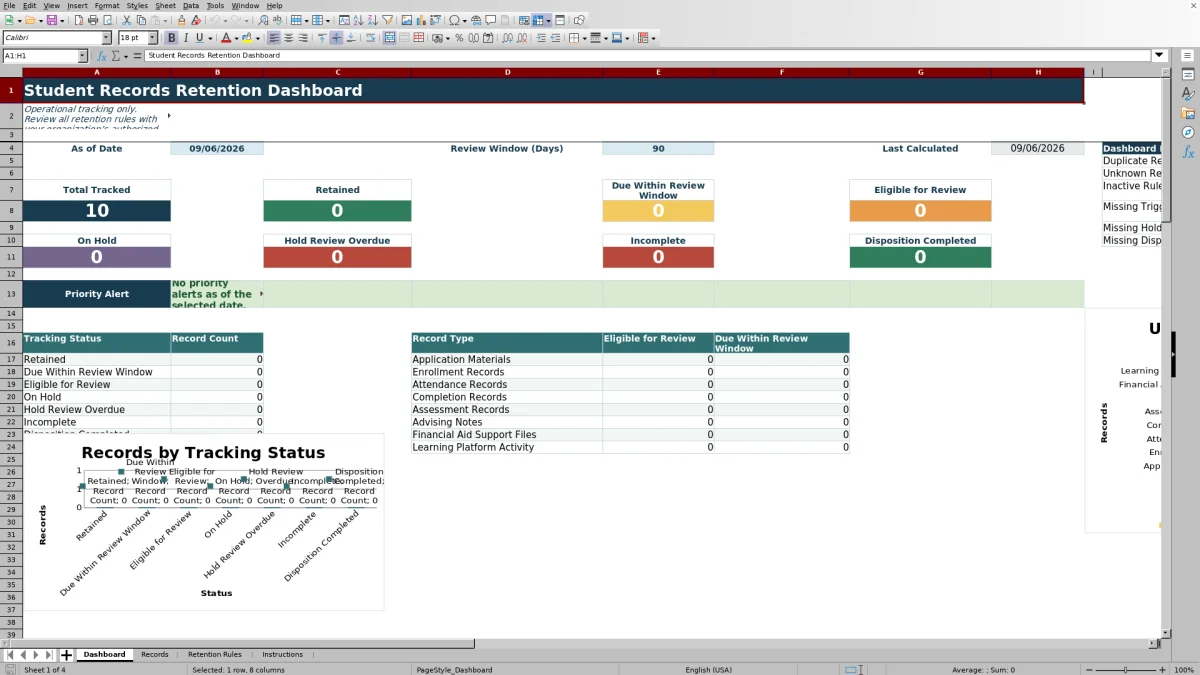Image resolution: width=1200 pixels, height=675 pixels.
Task: Click the Insert Comment icon
Action: coord(490,20)
